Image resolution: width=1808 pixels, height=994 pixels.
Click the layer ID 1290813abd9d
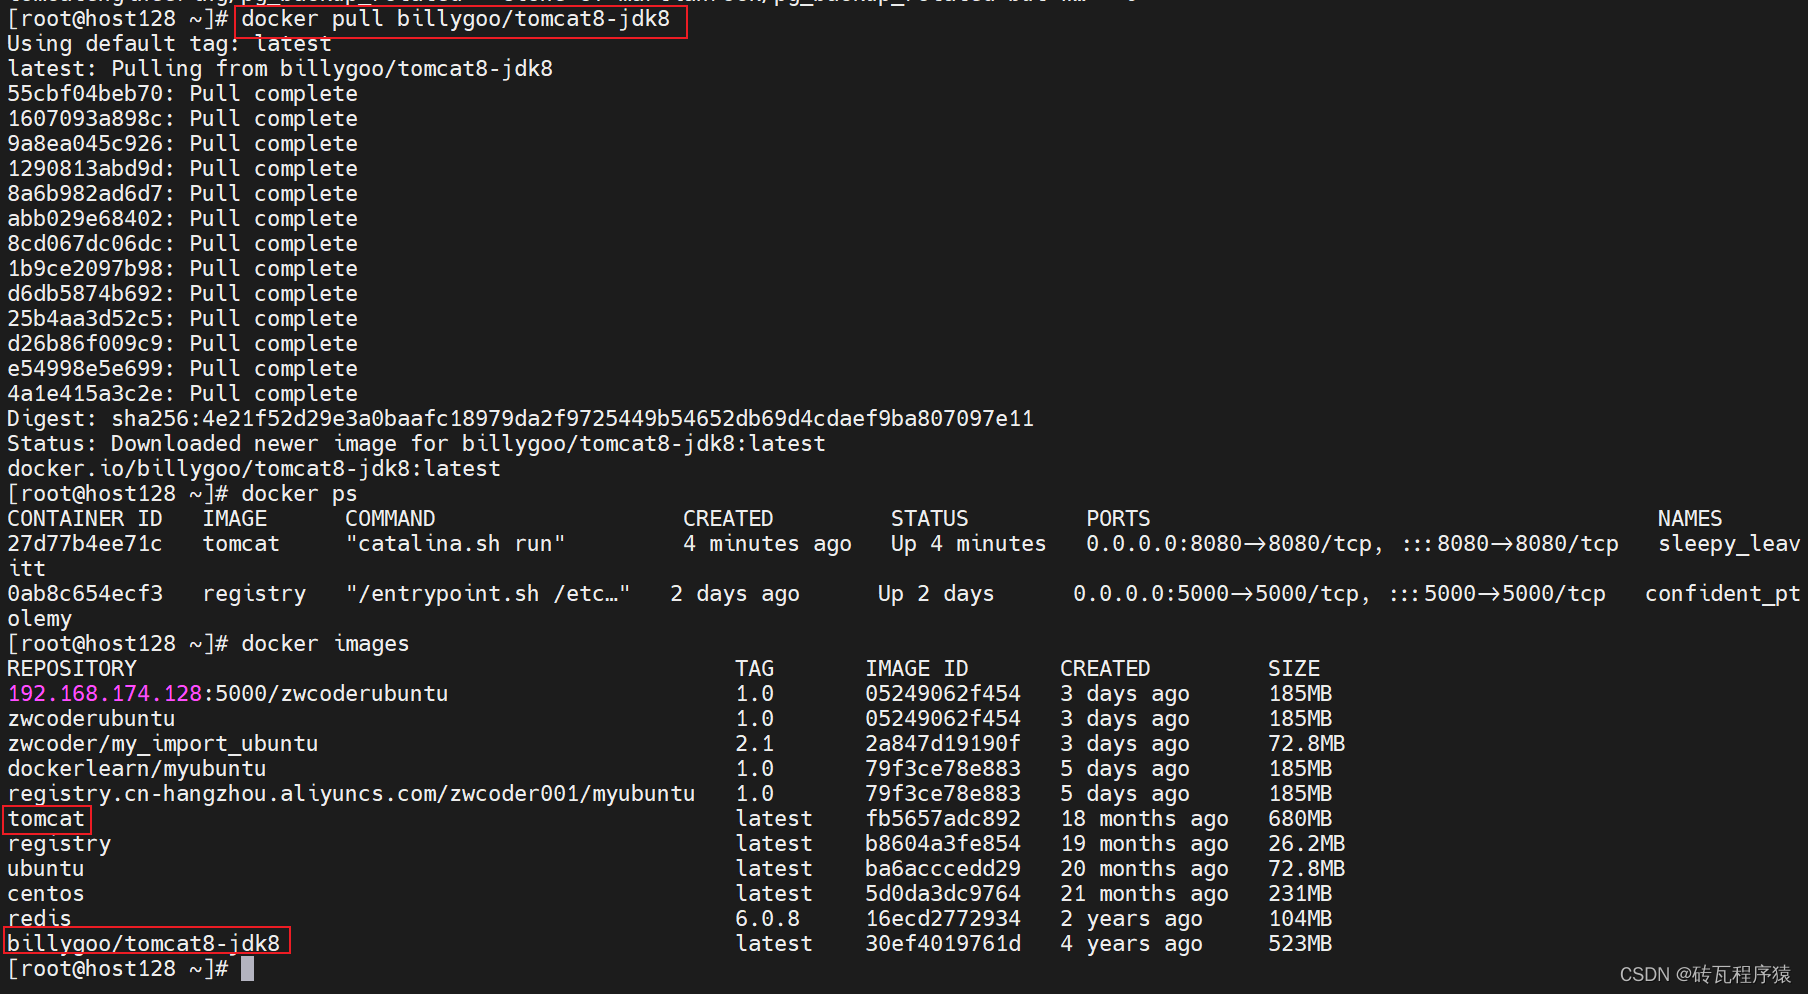tap(85, 169)
